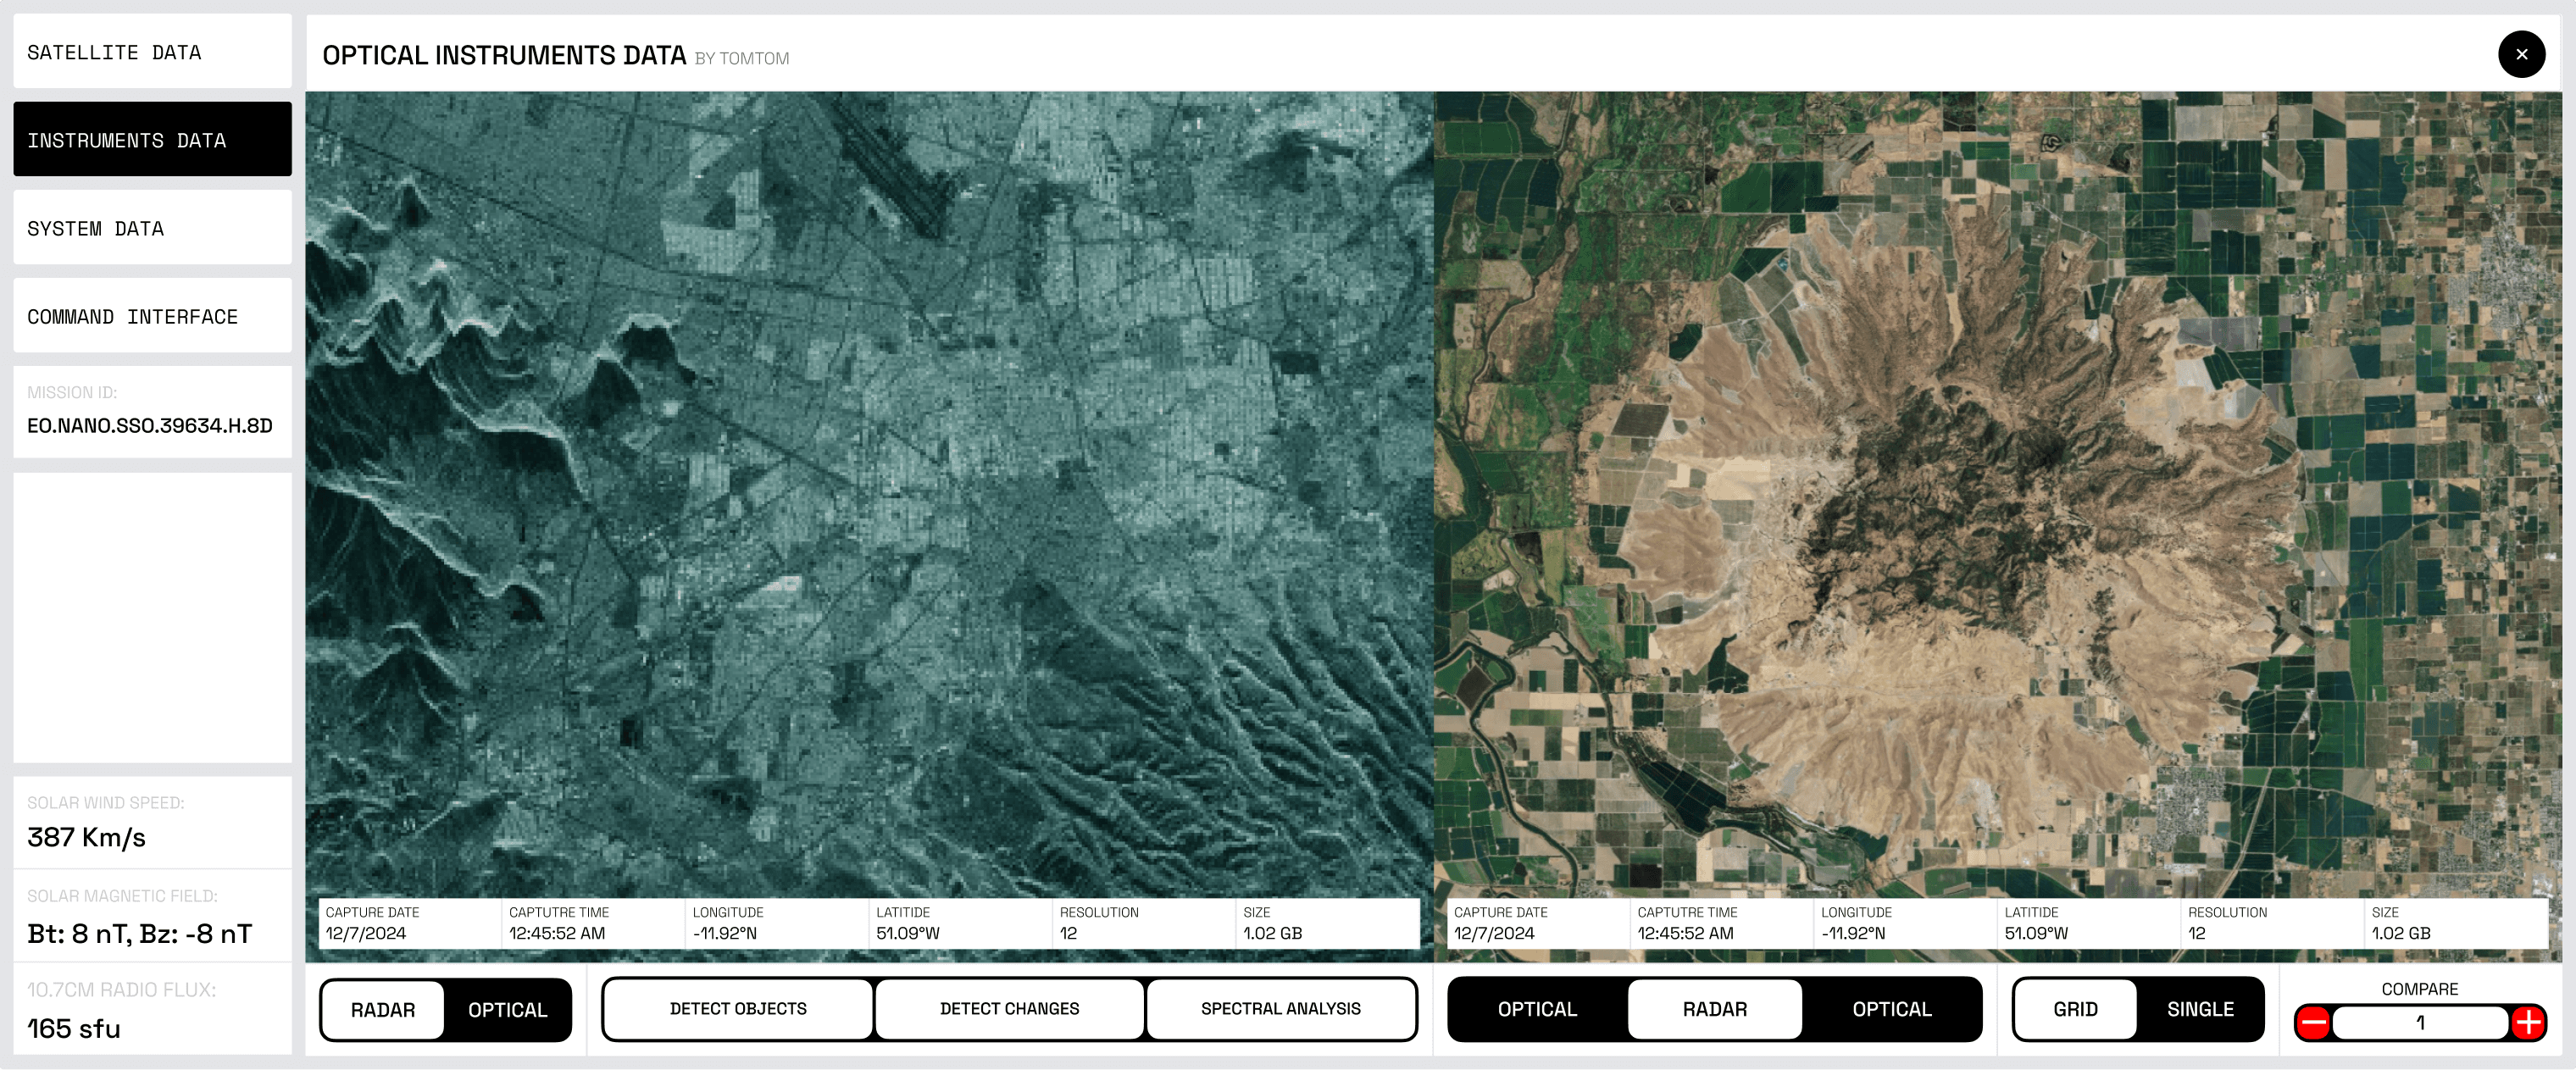Select the first Optical segment beside Radar
This screenshot has width=2576, height=1070.
1537,1010
